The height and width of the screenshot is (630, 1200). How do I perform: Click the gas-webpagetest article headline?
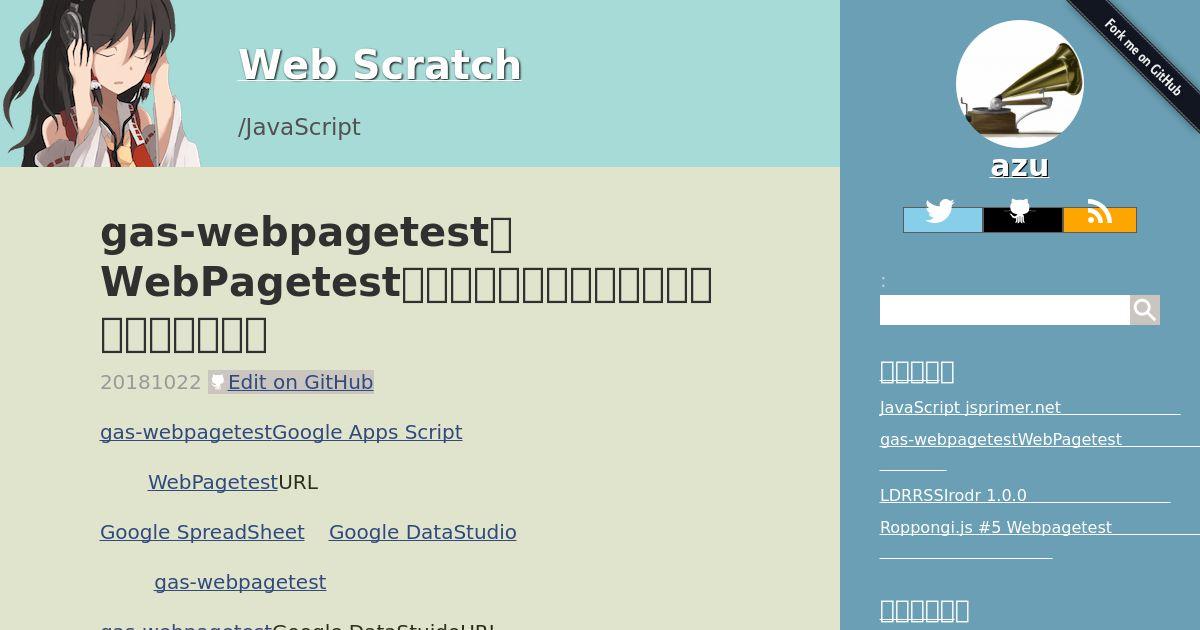406,283
